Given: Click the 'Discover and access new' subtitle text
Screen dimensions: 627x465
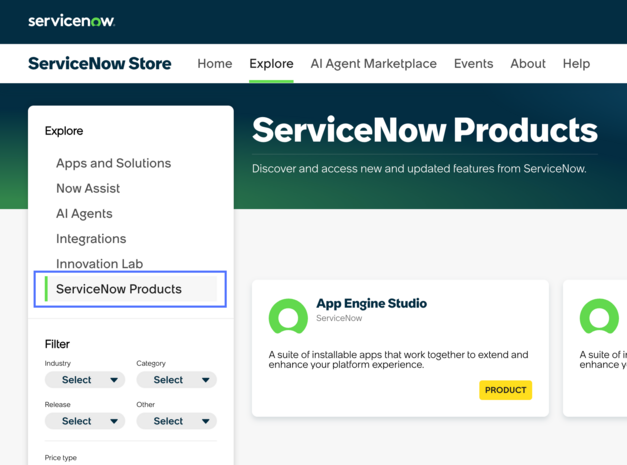Looking at the screenshot, I should coord(419,169).
